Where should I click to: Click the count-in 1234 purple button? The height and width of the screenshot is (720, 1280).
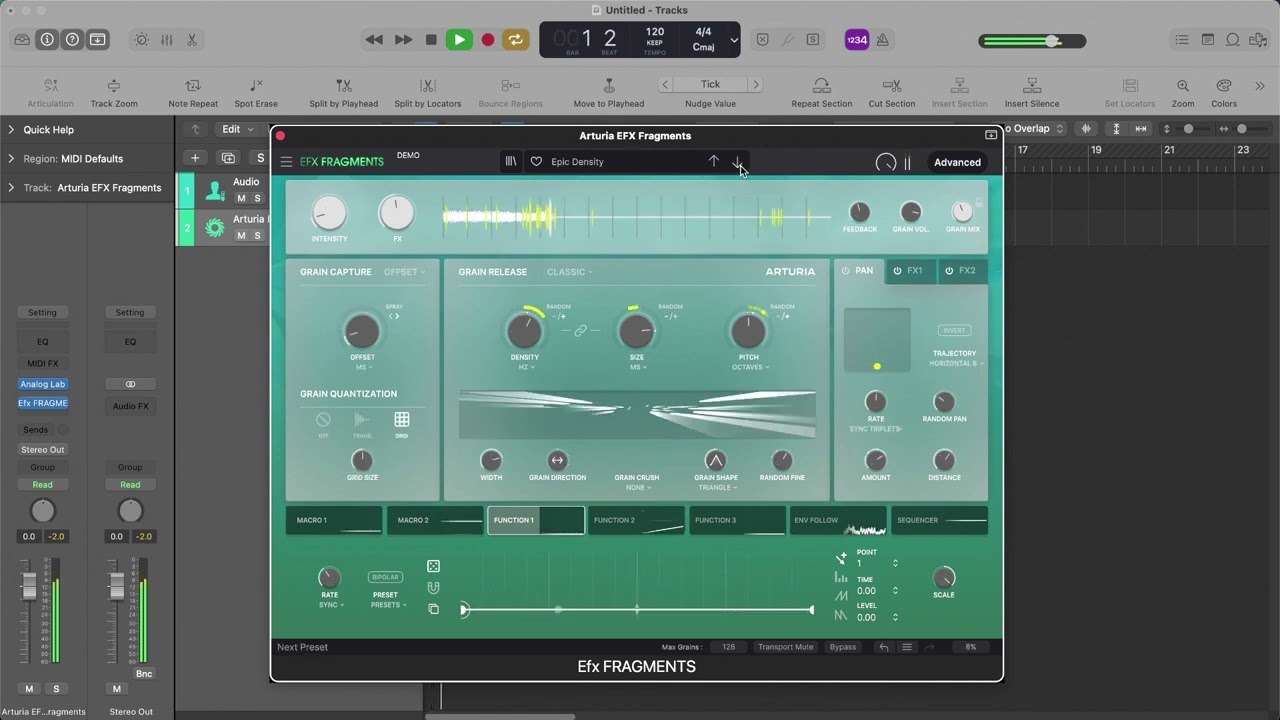[x=857, y=40]
